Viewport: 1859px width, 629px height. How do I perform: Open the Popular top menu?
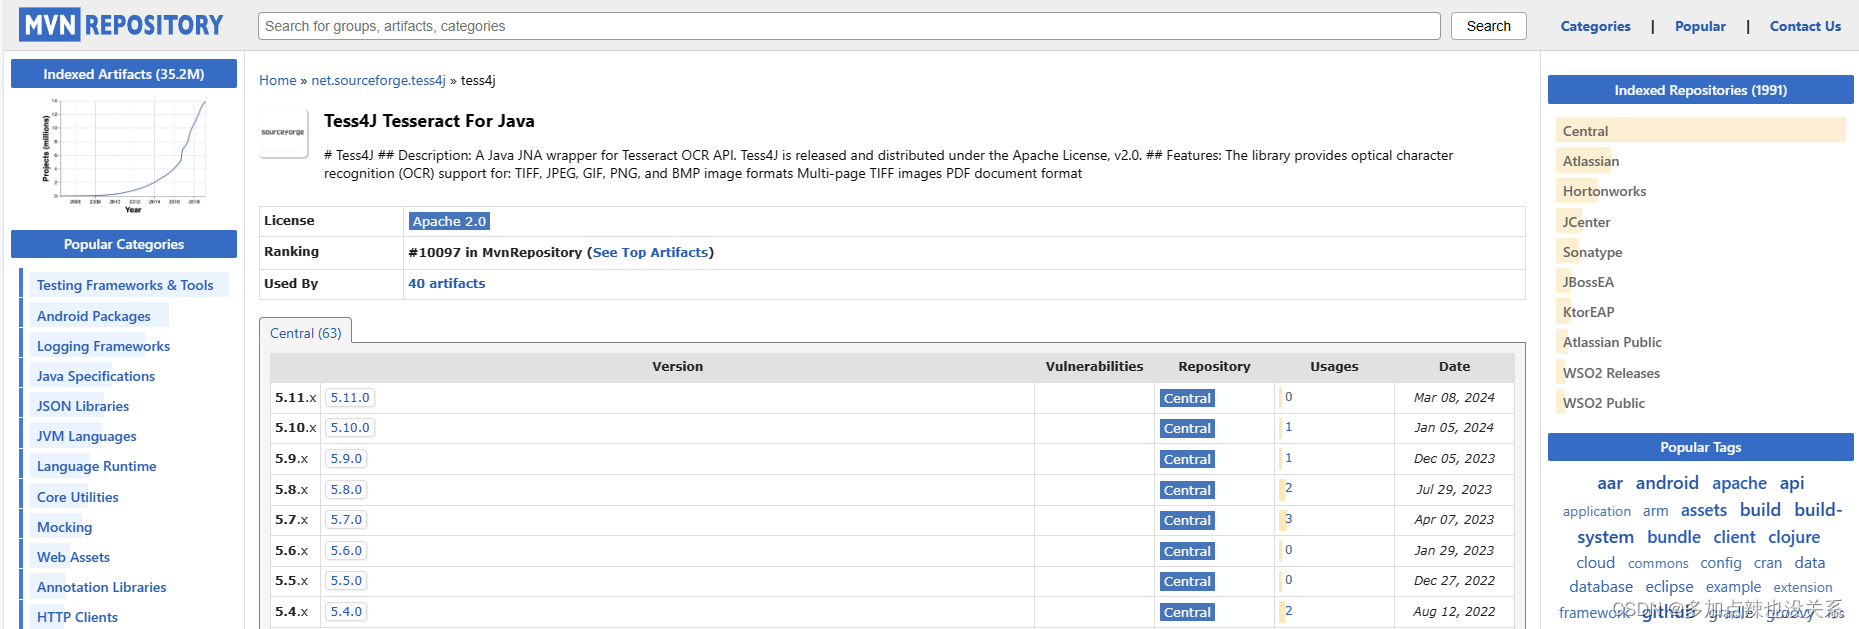coord(1700,26)
